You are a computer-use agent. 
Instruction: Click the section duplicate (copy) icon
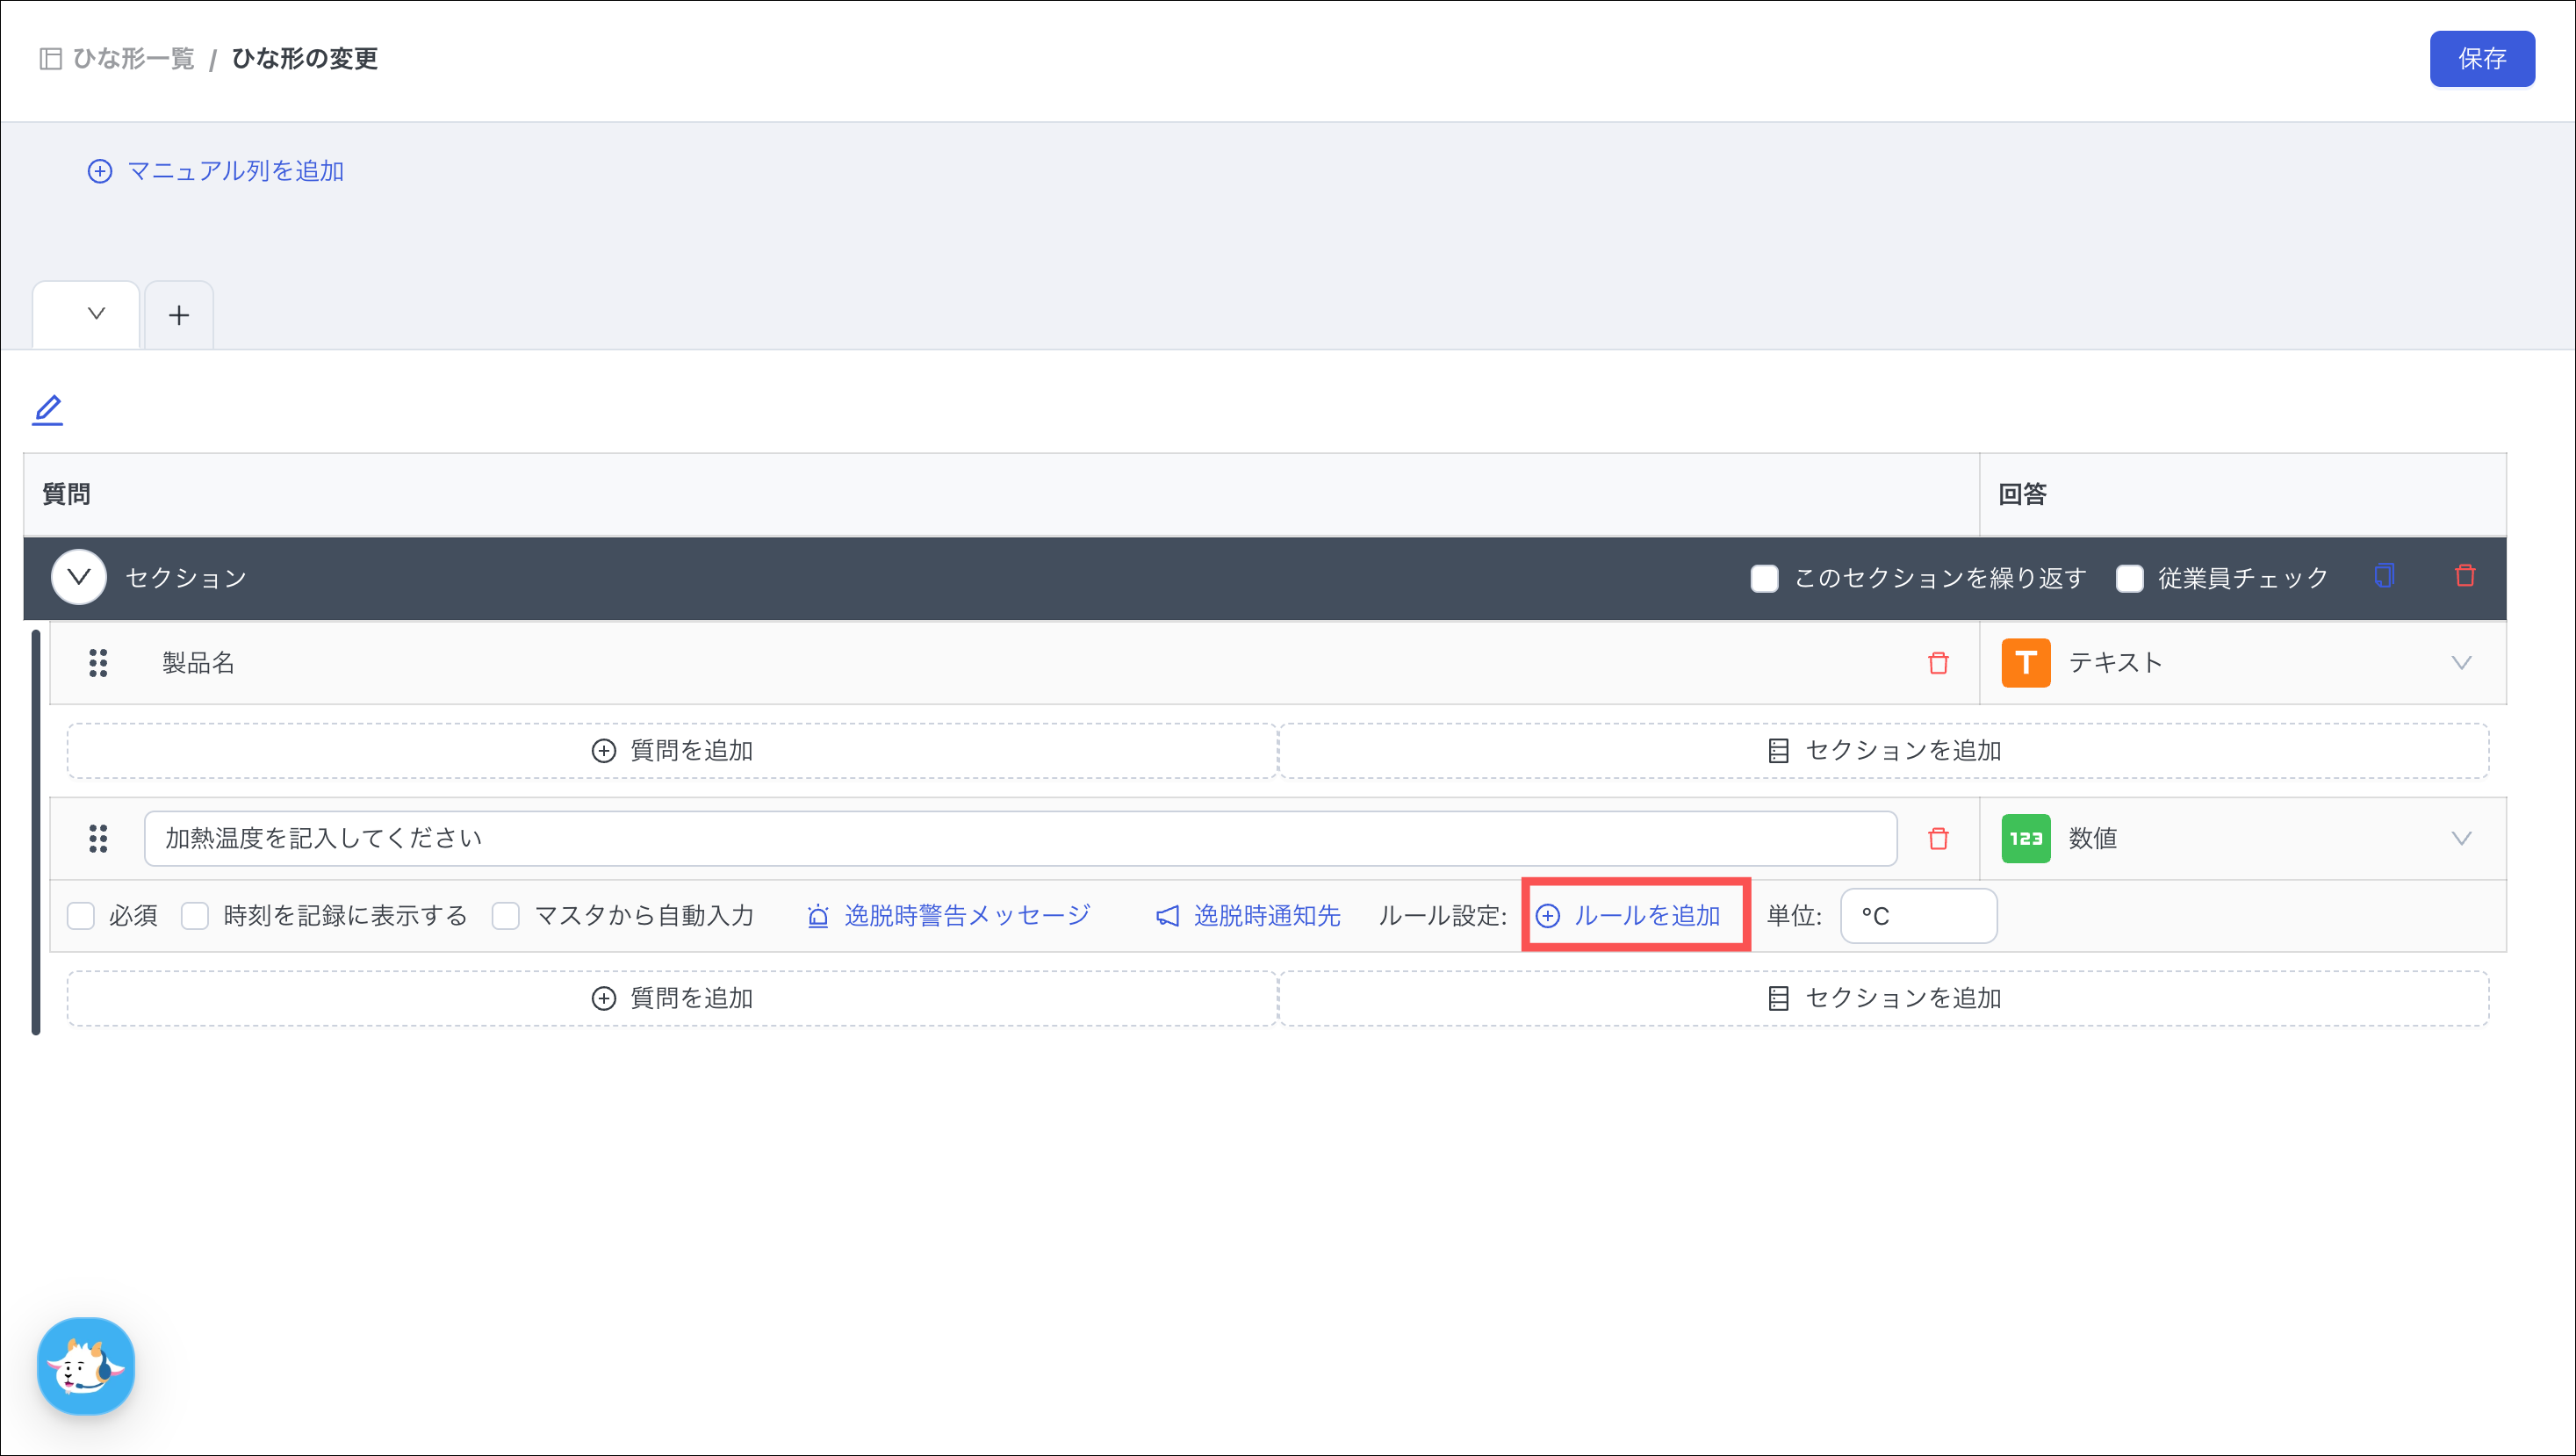tap(2384, 576)
